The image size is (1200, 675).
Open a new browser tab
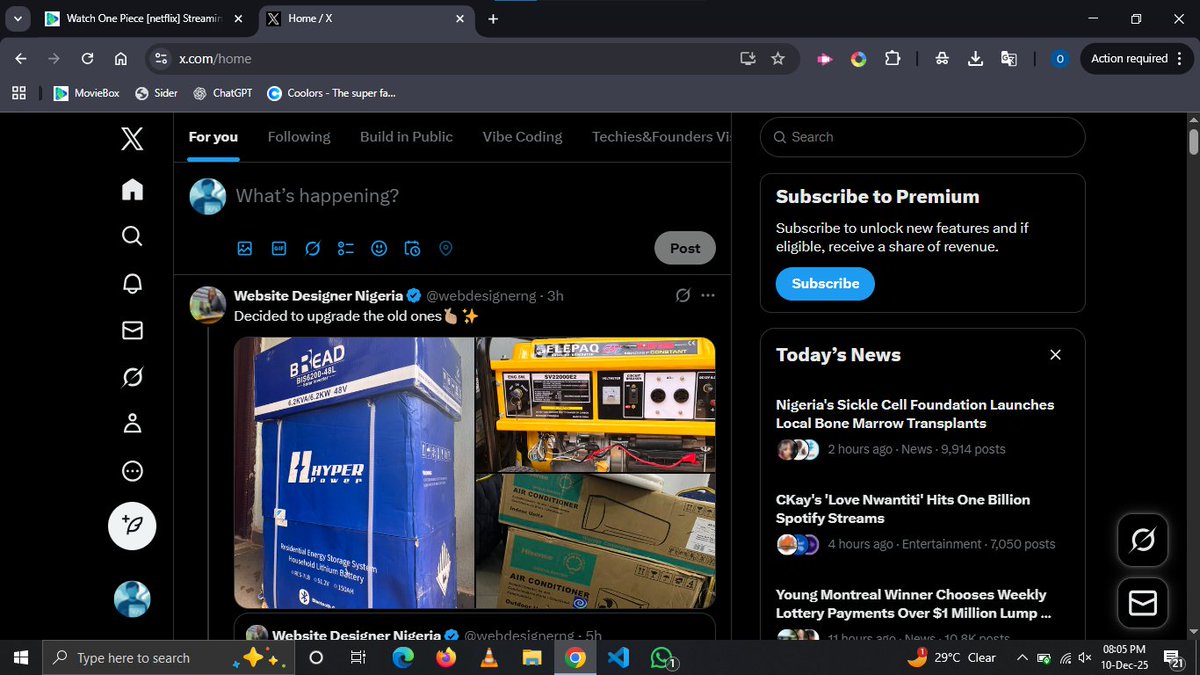[x=493, y=19]
